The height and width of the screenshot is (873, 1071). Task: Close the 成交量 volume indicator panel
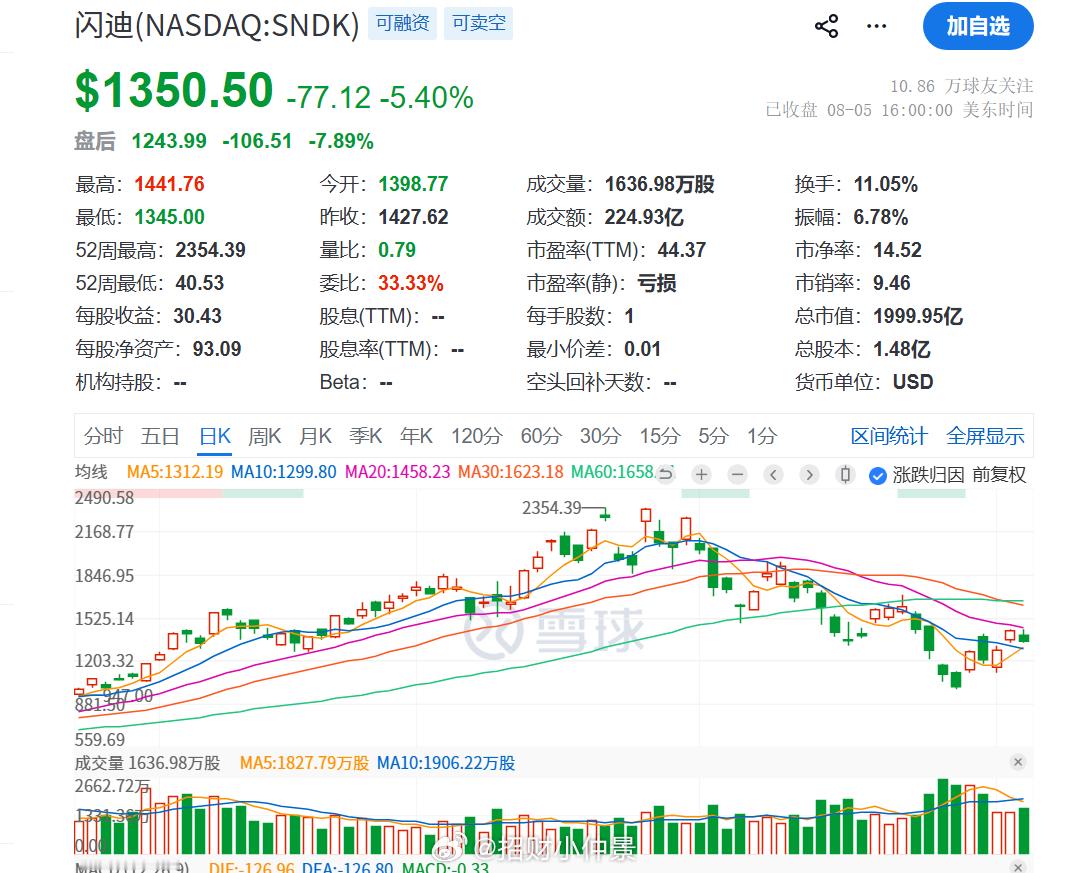[x=1018, y=762]
